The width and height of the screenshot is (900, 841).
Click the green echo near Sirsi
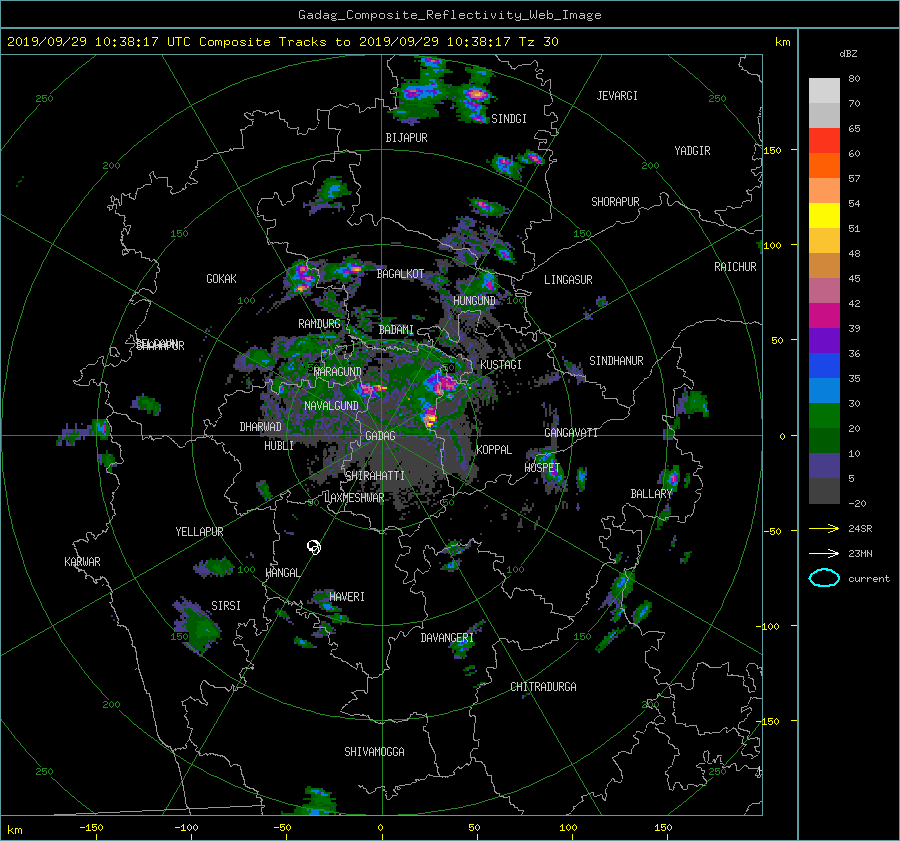click(x=197, y=625)
